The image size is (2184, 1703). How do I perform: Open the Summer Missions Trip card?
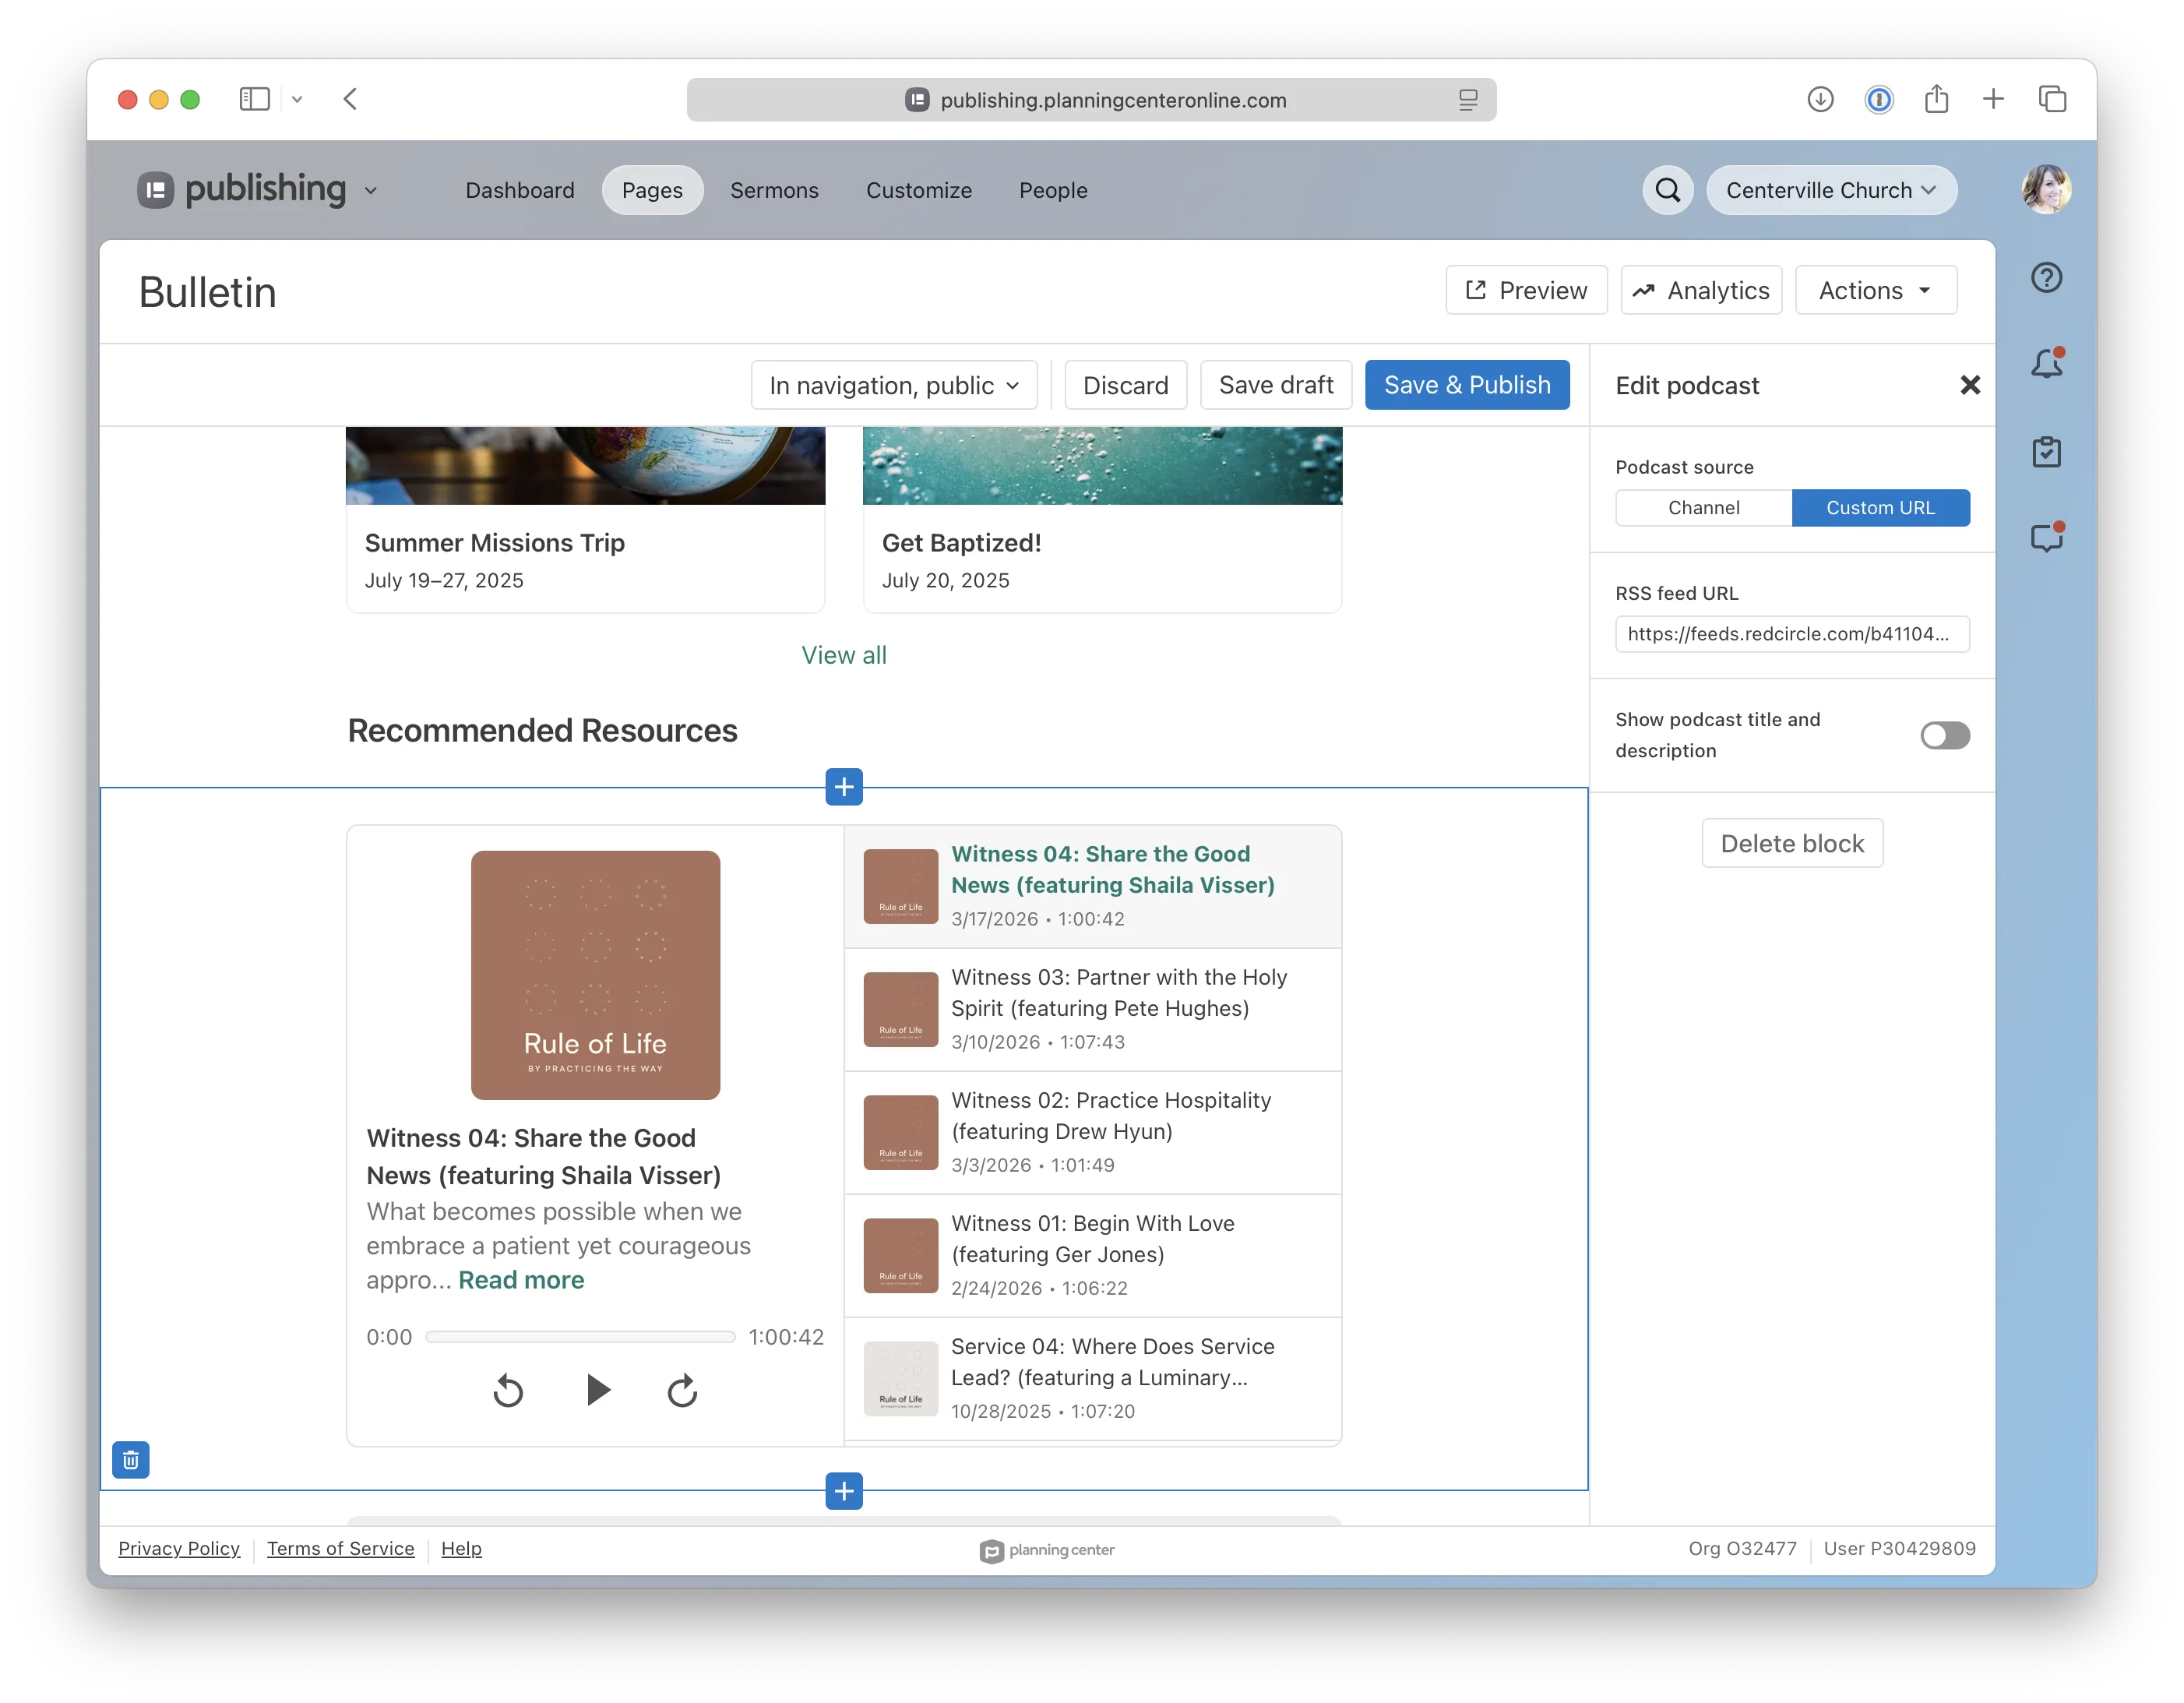[x=585, y=519]
